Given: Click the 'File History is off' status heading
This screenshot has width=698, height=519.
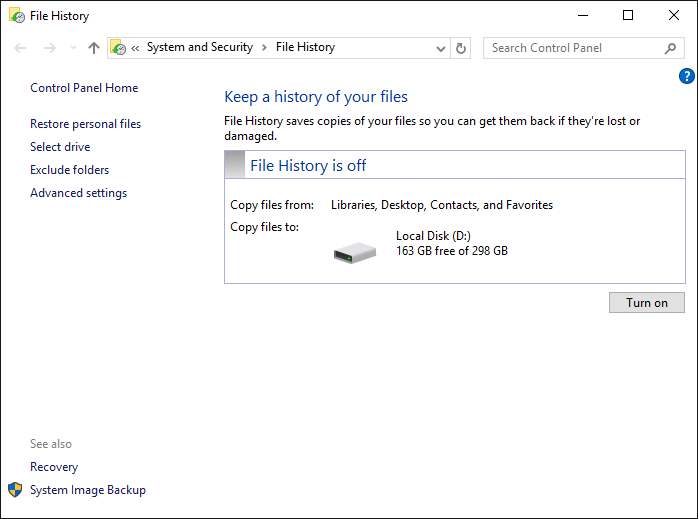Looking at the screenshot, I should point(308,166).
